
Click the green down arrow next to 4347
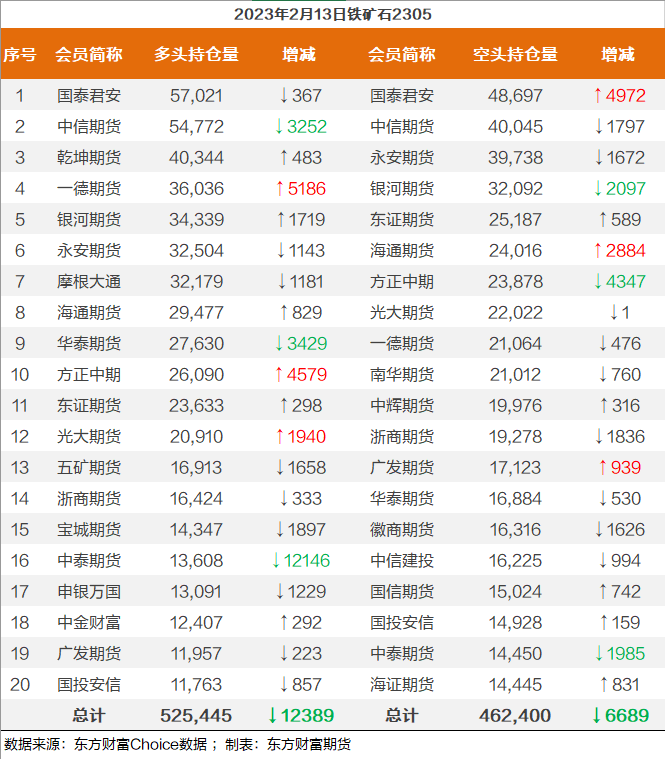[598, 282]
